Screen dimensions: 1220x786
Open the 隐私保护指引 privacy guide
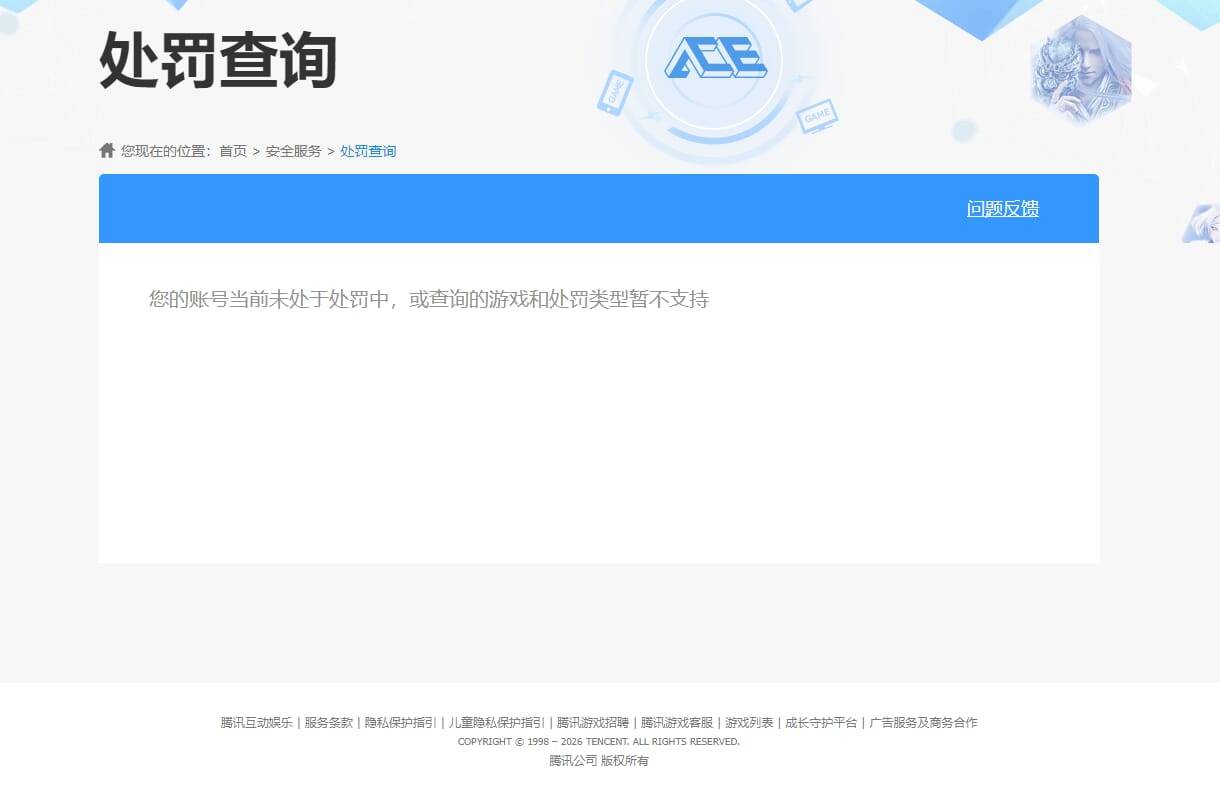pyautogui.click(x=398, y=722)
